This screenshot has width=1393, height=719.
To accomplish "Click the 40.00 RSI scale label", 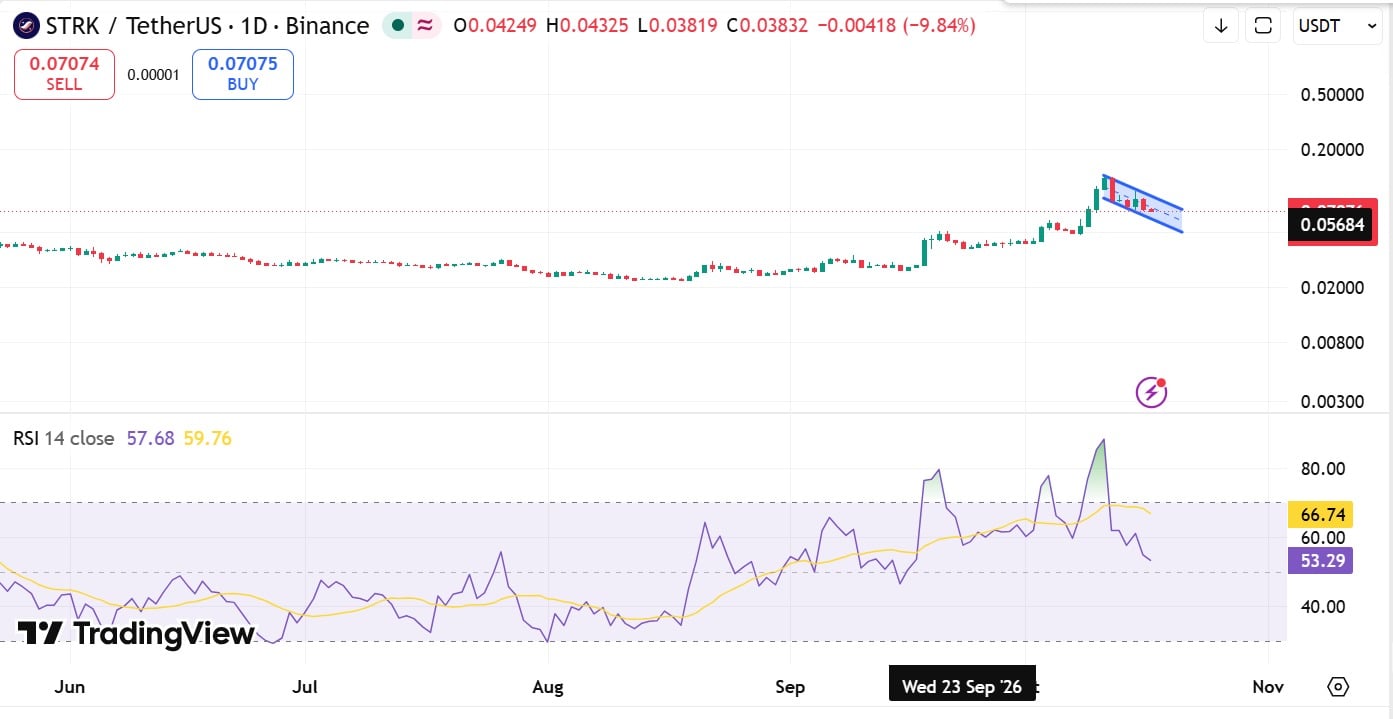I will click(x=1323, y=606).
